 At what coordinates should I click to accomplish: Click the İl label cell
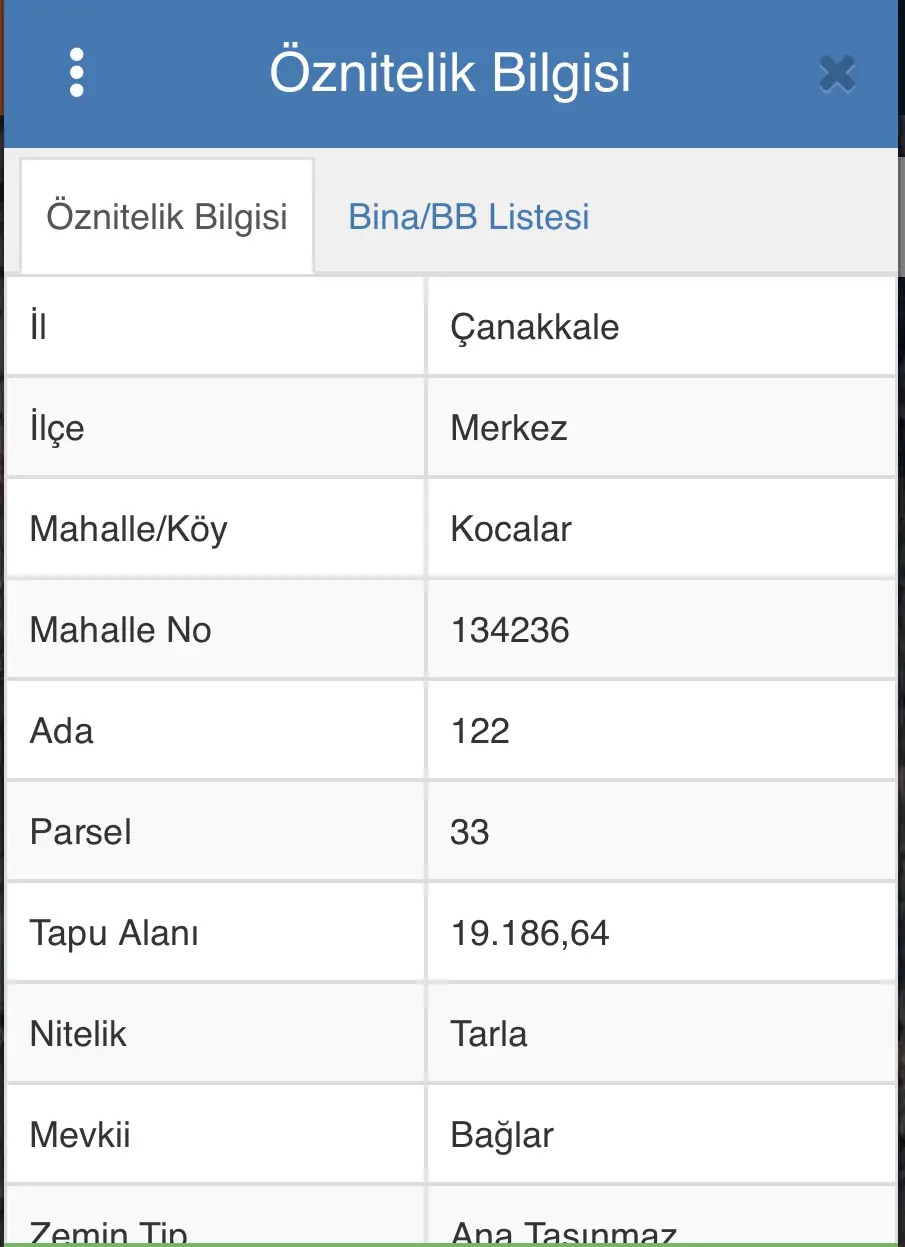pos(215,327)
